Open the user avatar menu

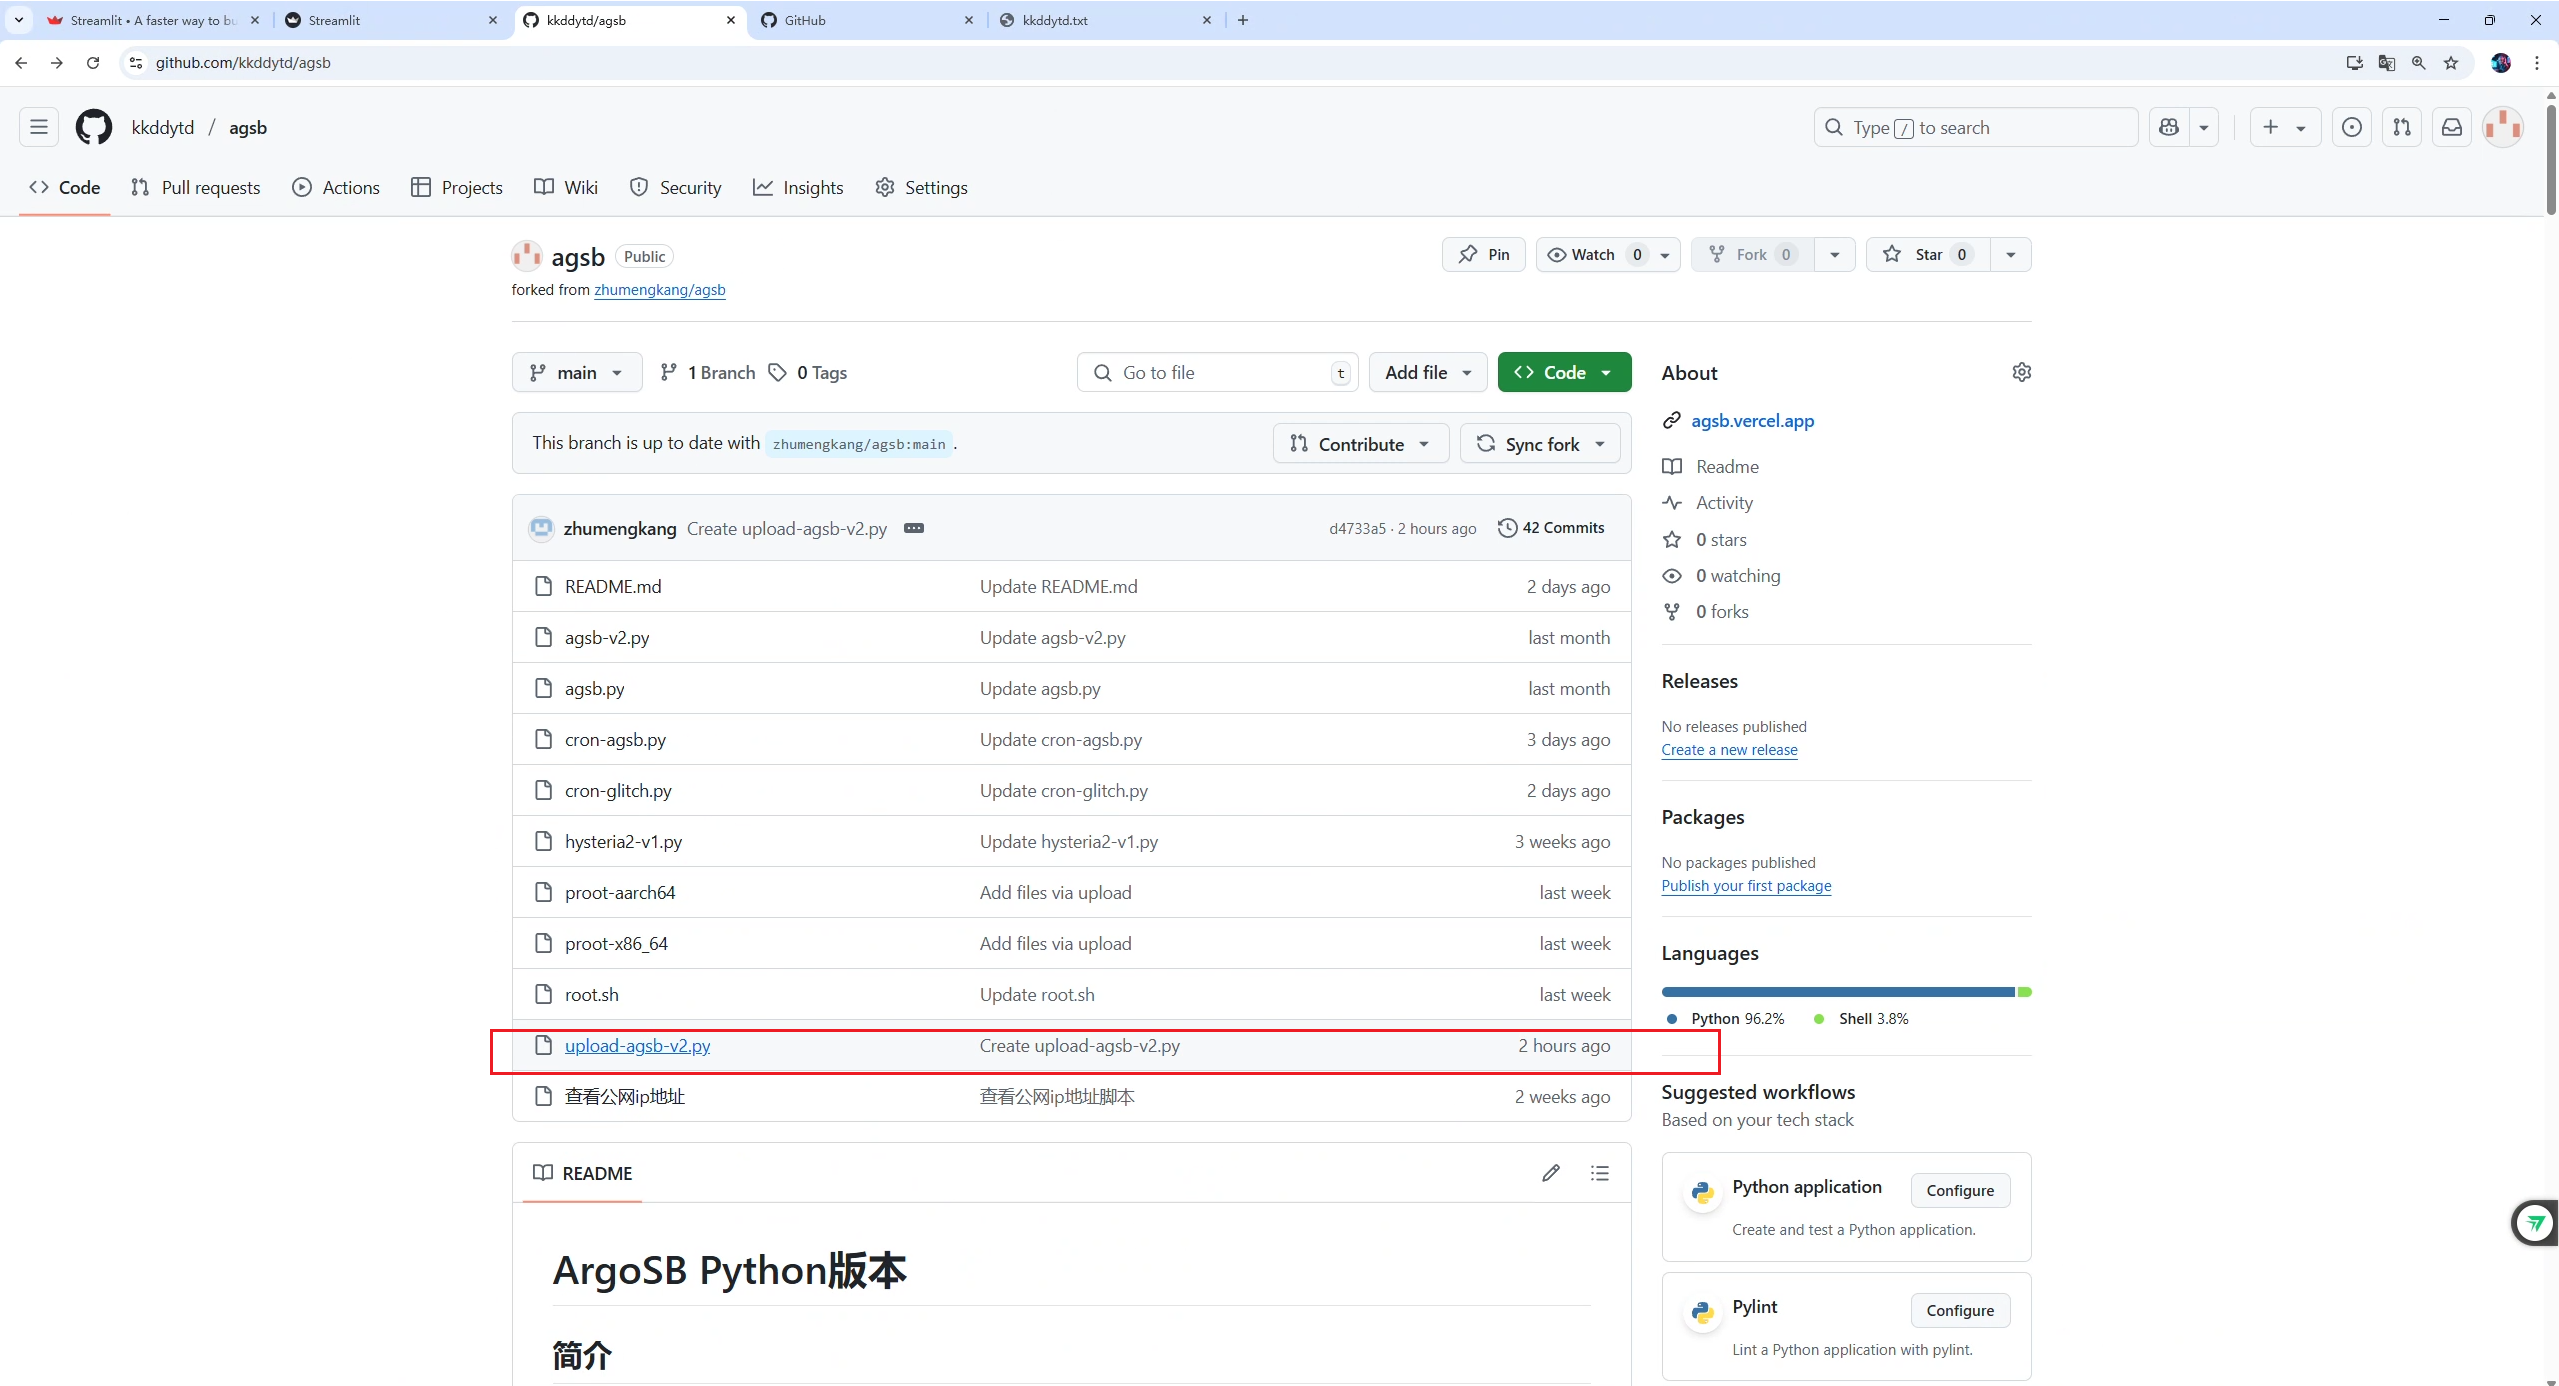pos(2503,127)
